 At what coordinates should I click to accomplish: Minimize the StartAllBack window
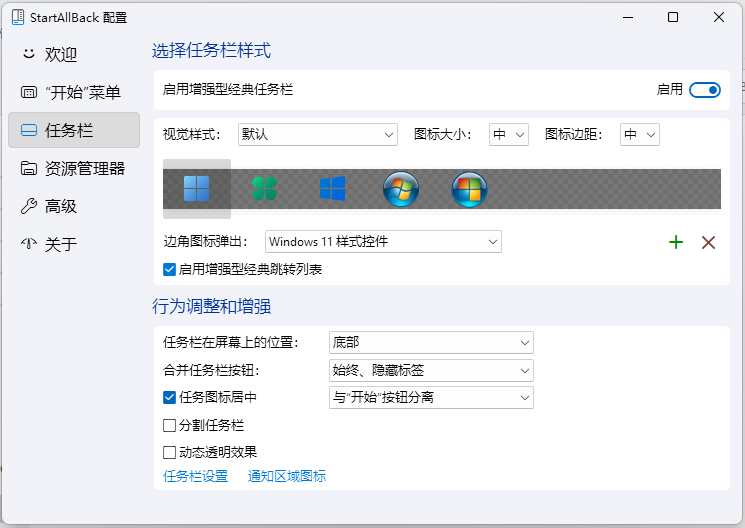click(x=628, y=18)
